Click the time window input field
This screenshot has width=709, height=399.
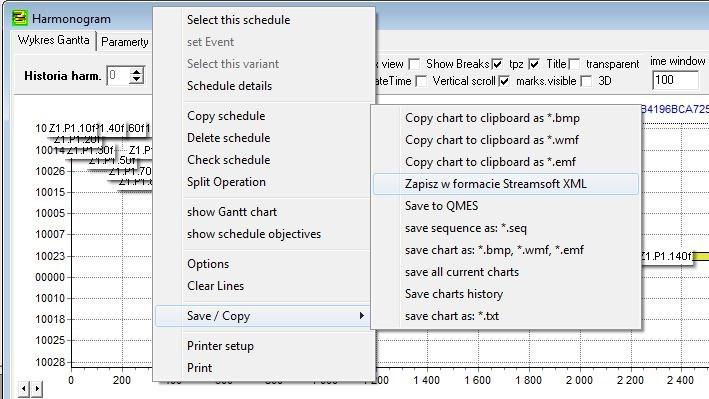click(676, 81)
